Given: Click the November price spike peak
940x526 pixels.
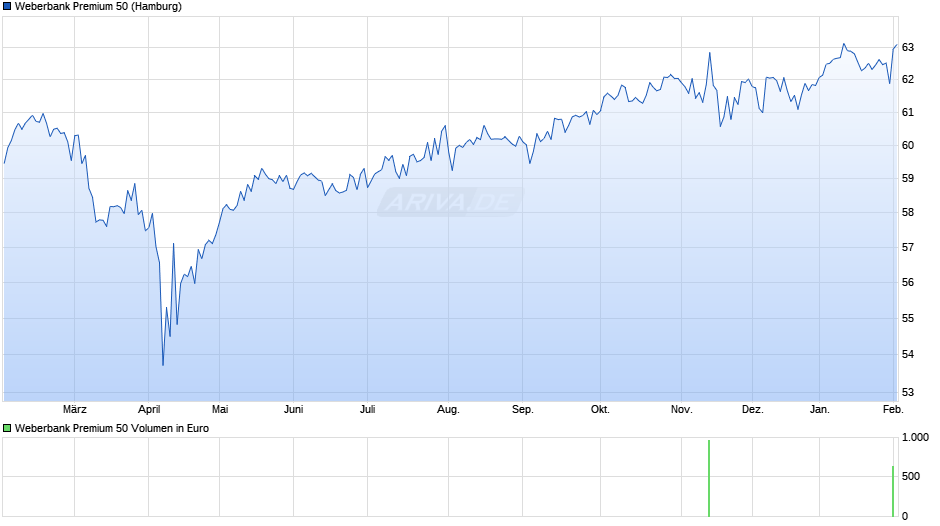Looking at the screenshot, I should click(710, 53).
